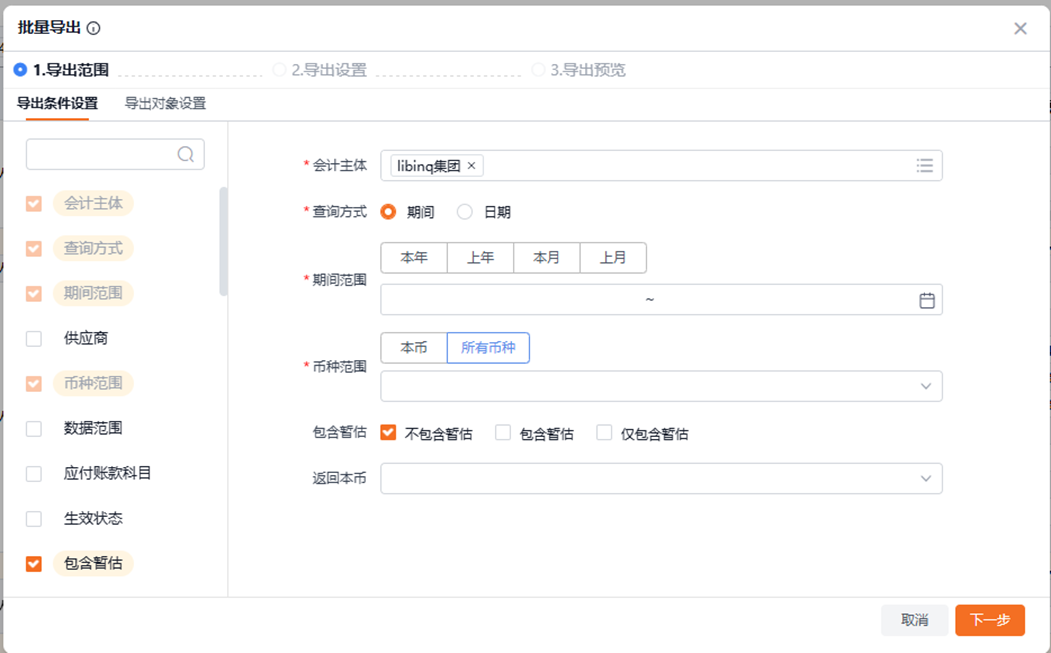Toggle the 期间范围 checkbox in left list
Image resolution: width=1051 pixels, height=653 pixels.
[x=34, y=293]
